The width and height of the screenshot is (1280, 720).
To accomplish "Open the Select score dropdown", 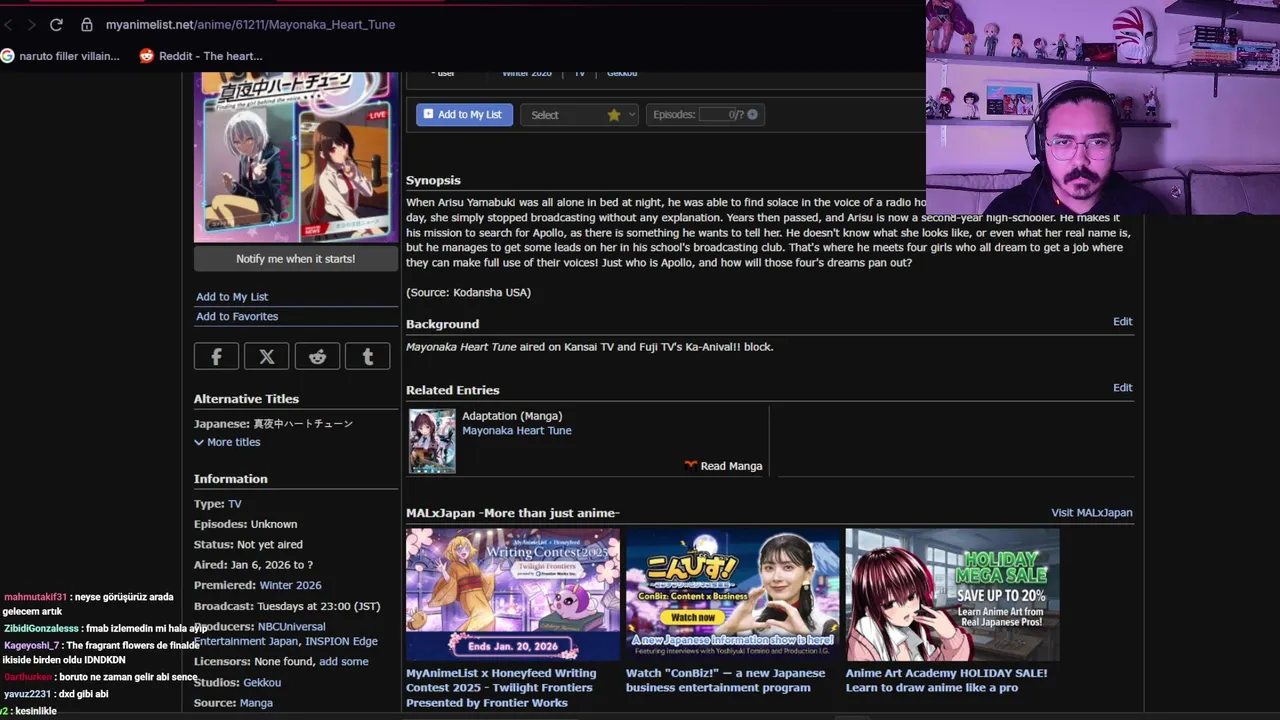I will point(579,115).
